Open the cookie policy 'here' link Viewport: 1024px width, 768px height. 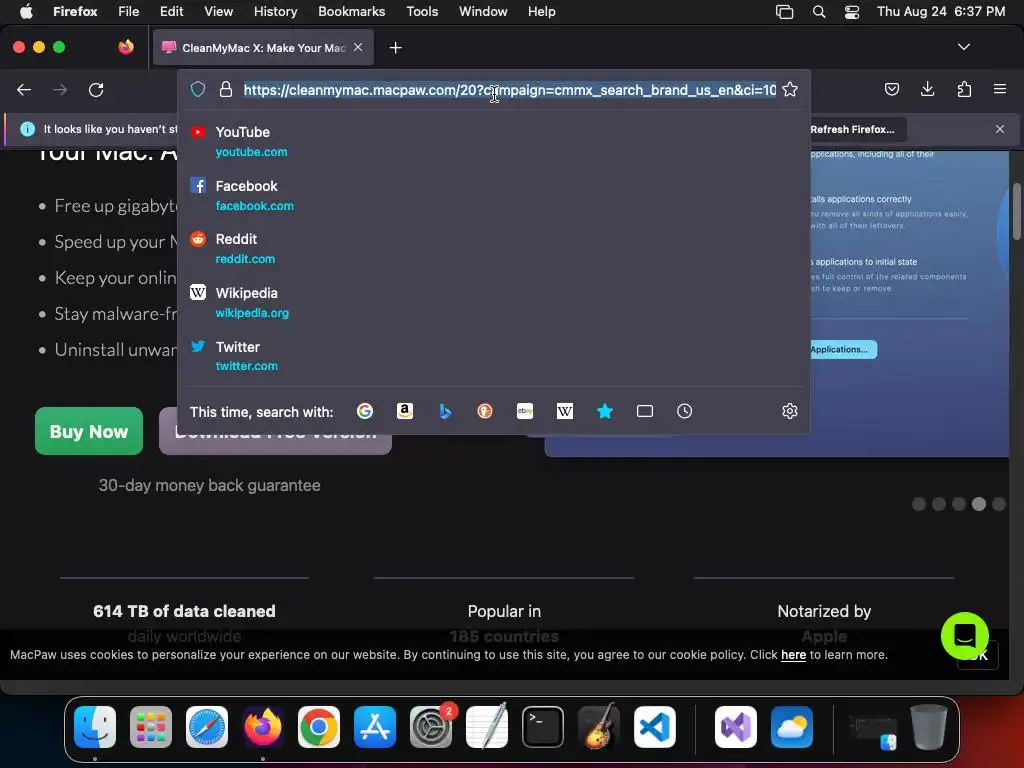[x=793, y=654]
